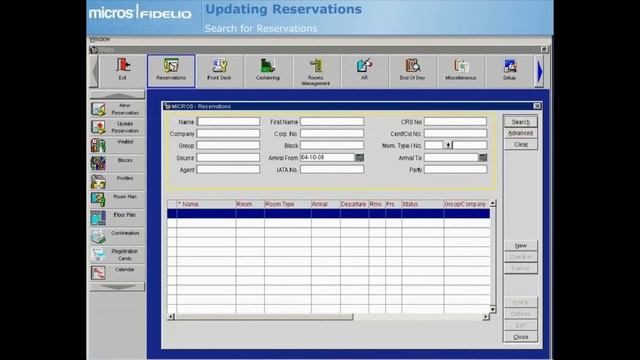Select Update Reservation in sidebar
640x360 pixels.
coord(118,127)
